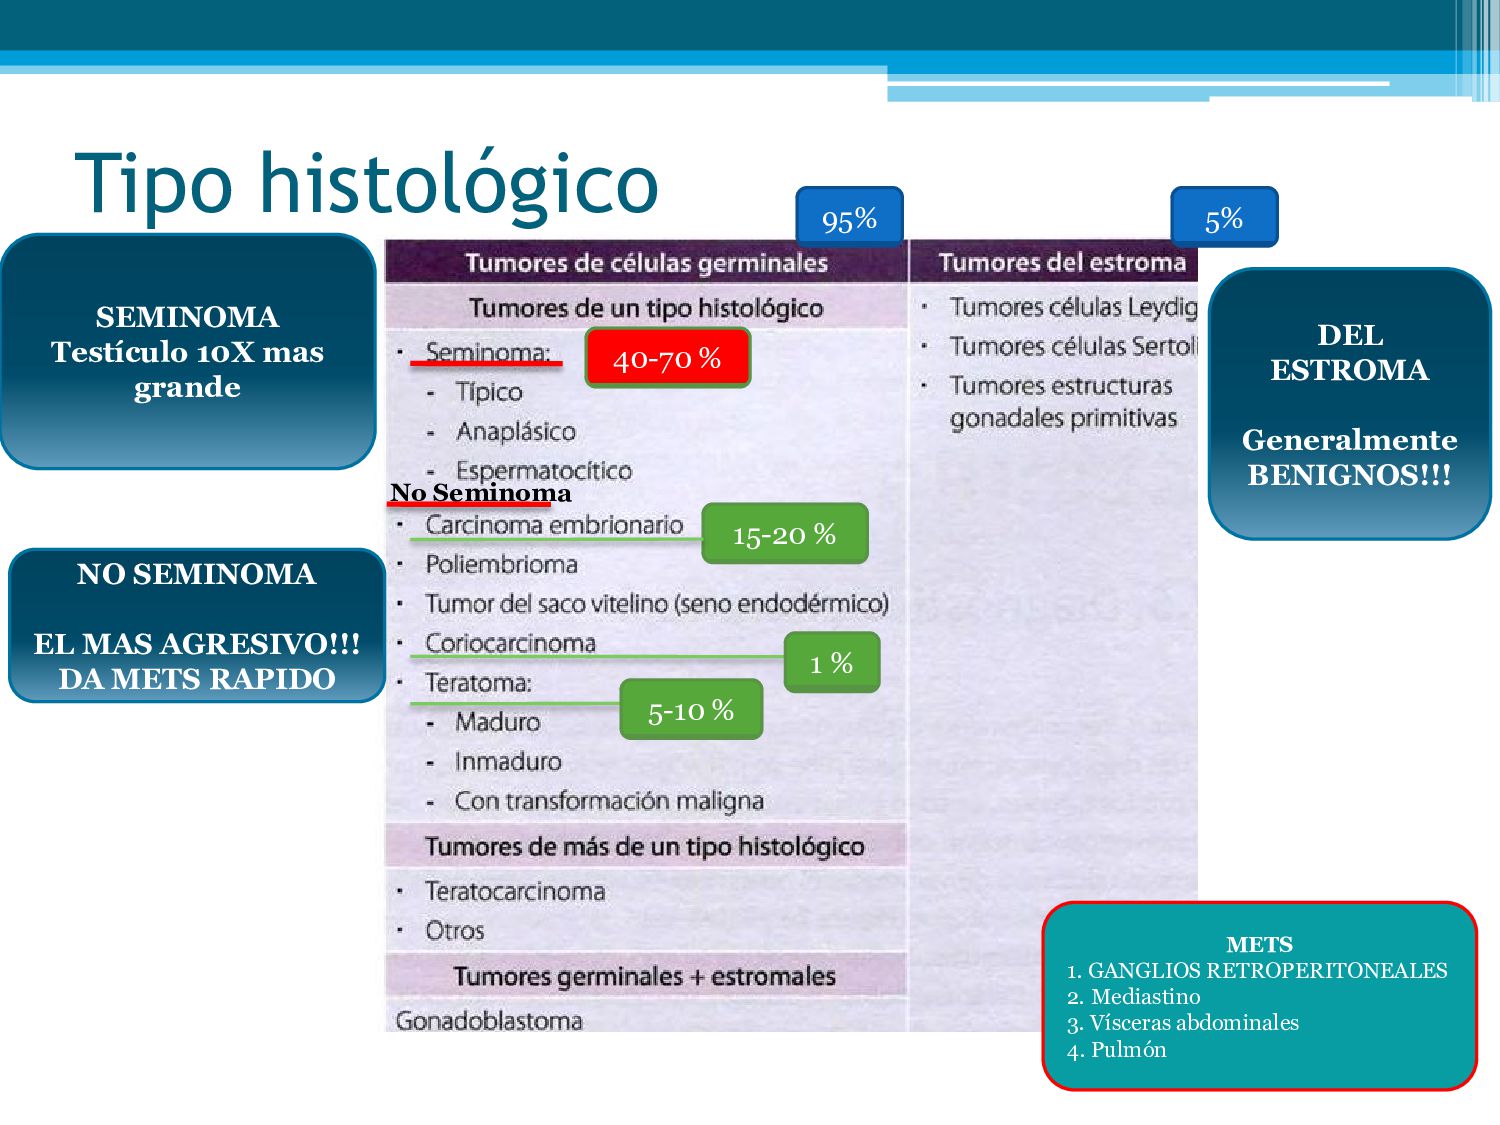The image size is (1500, 1125).
Task: Click 'Tumores de más de un tipo histológico'
Action: 645,847
